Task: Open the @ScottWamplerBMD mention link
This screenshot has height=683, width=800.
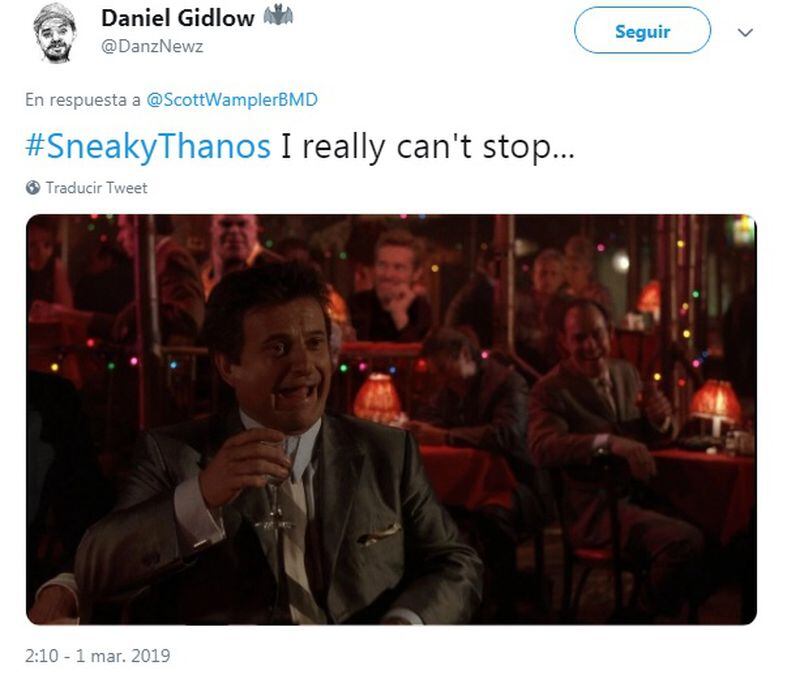Action: 232,99
